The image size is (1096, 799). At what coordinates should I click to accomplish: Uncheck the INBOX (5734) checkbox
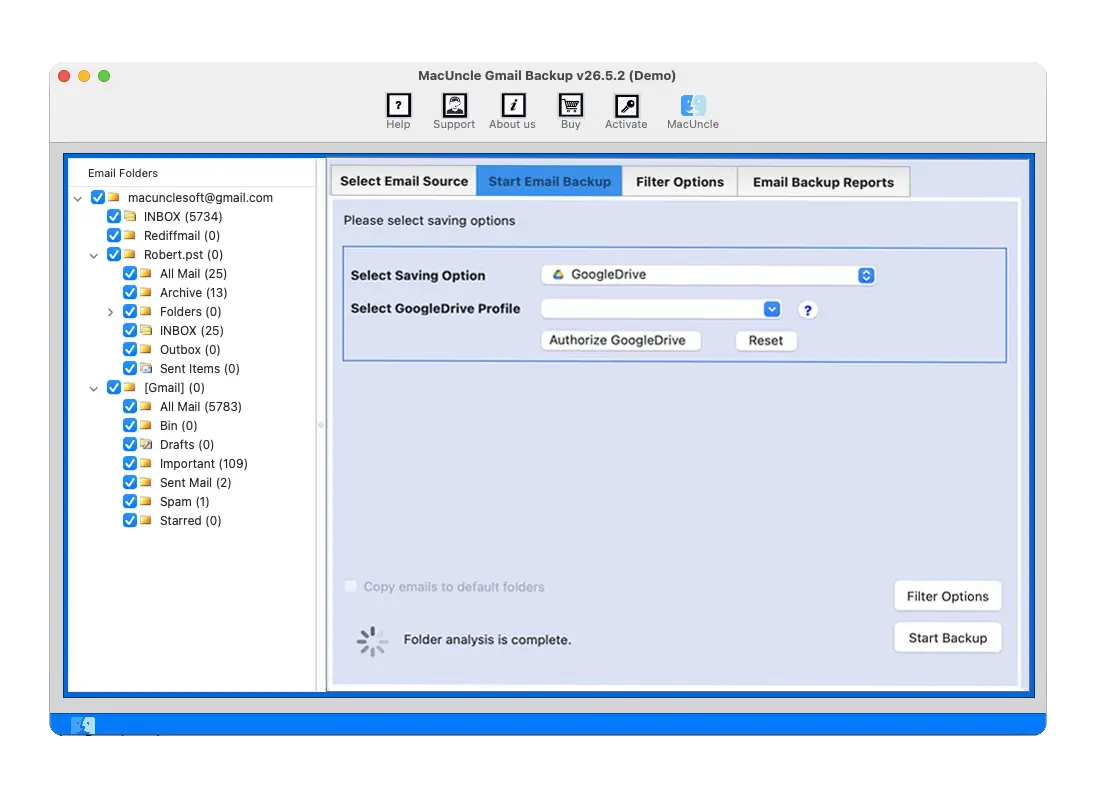click(x=114, y=217)
